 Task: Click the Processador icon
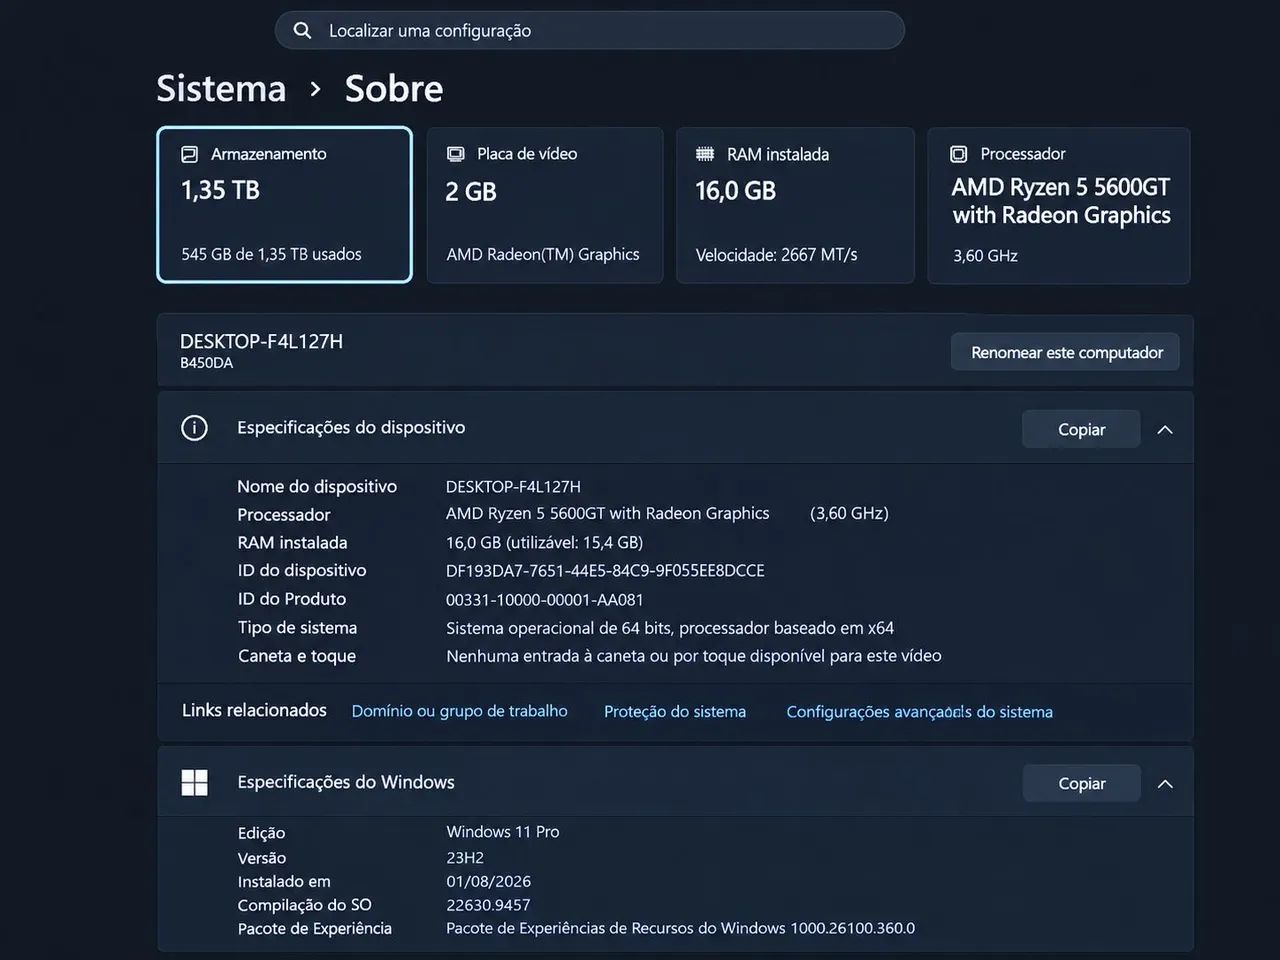point(958,154)
